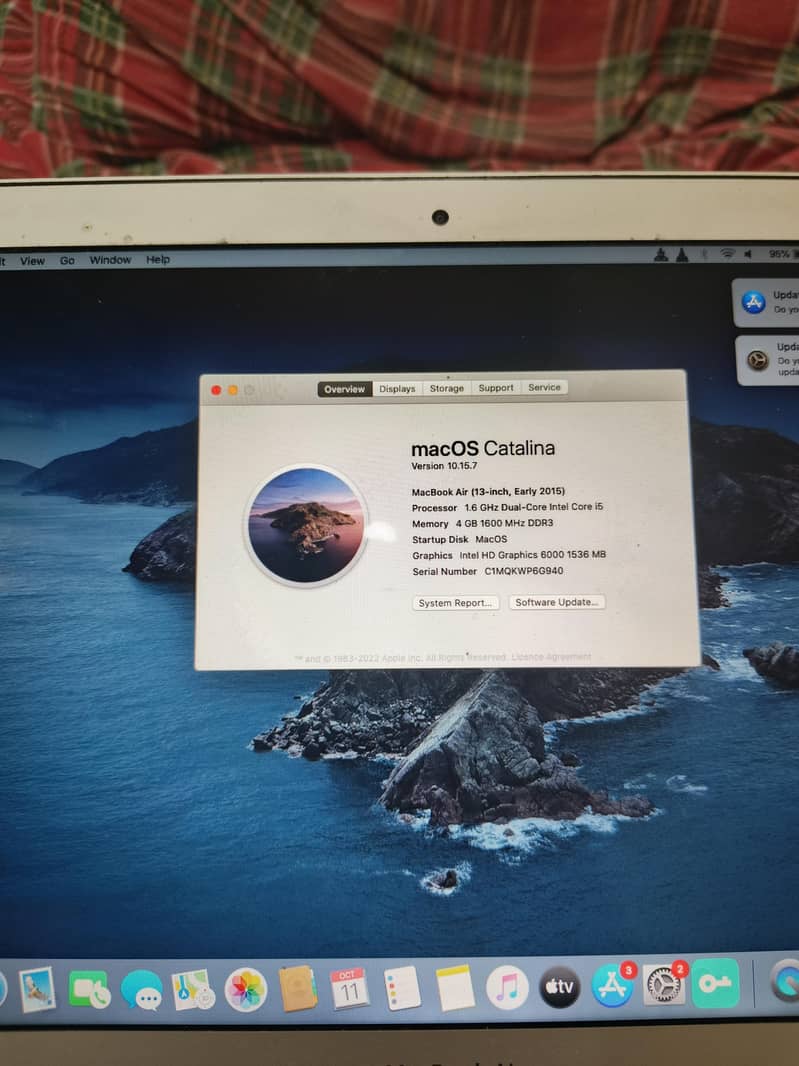Screen dimensions: 799x1066
Task: Open Maps from the dock
Action: click(193, 990)
